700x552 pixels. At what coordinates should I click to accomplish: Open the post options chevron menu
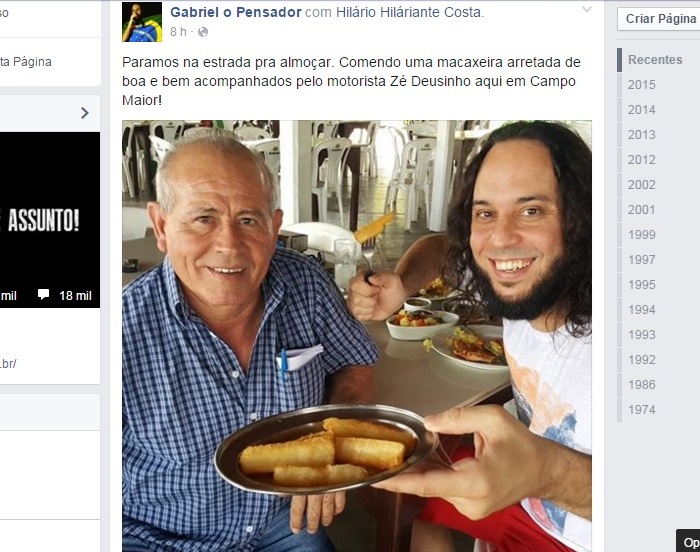pos(587,9)
